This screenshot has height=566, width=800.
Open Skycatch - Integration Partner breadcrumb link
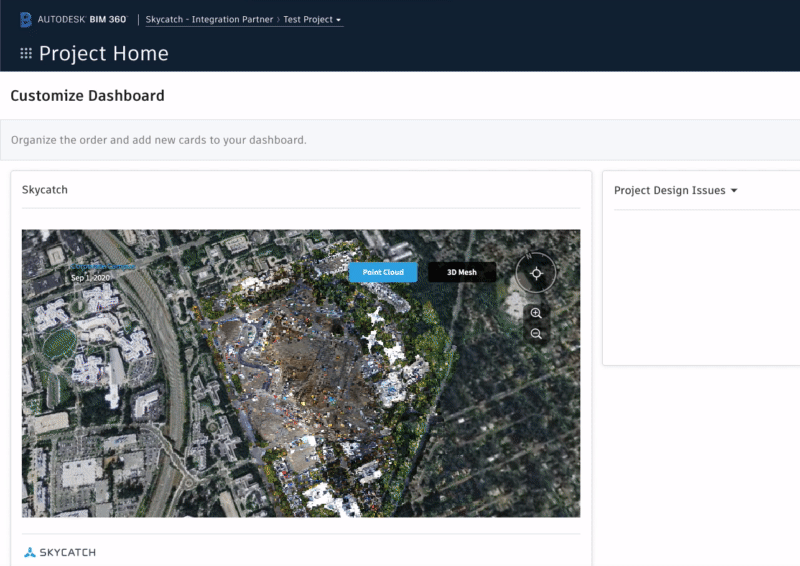(209, 19)
